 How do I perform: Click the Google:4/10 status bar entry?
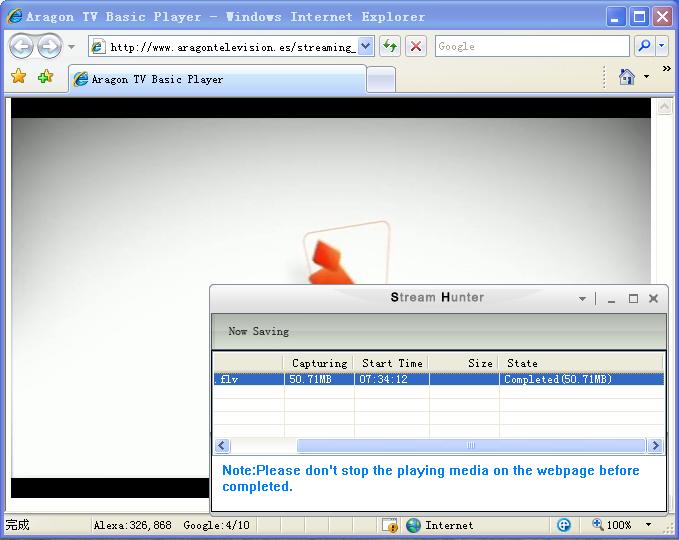(217, 525)
